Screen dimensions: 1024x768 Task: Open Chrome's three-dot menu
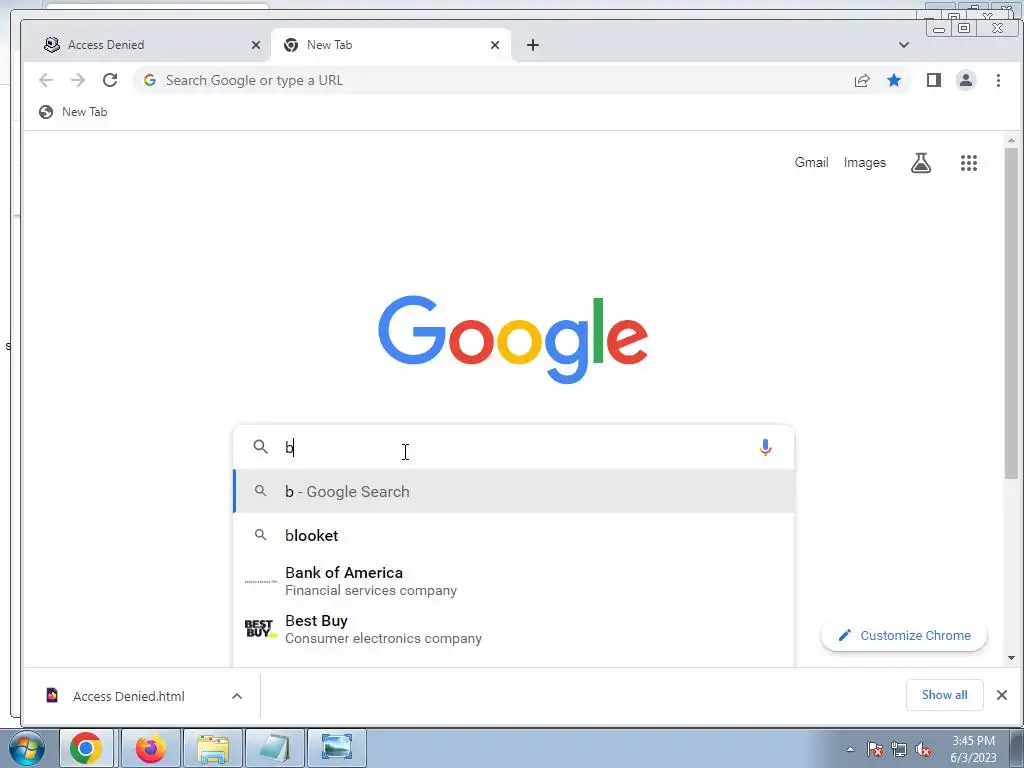998,80
